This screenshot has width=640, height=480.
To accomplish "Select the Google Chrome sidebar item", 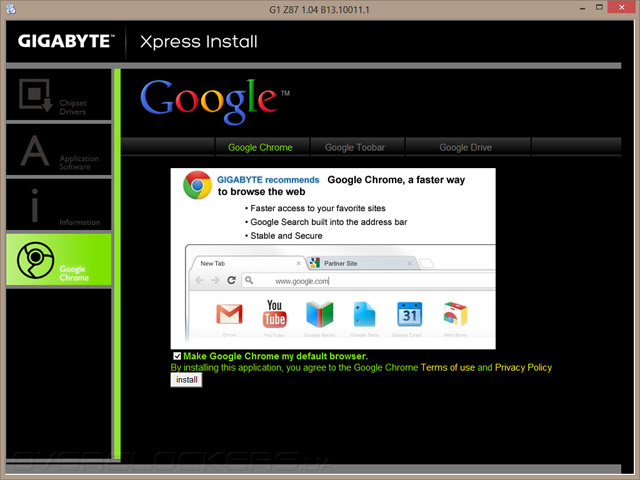I will 59,259.
